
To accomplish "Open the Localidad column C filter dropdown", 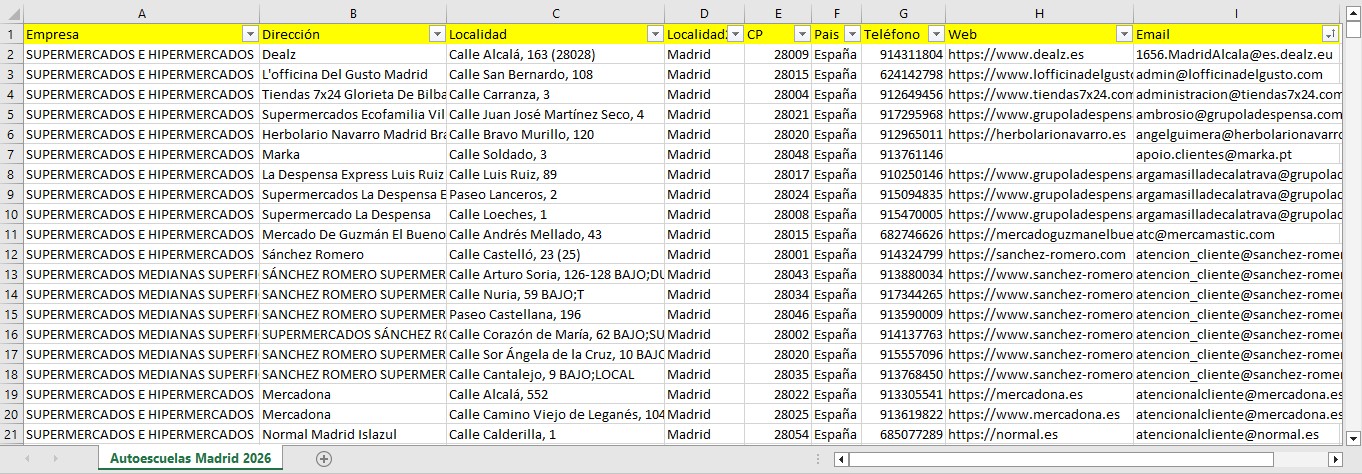I will (x=655, y=34).
